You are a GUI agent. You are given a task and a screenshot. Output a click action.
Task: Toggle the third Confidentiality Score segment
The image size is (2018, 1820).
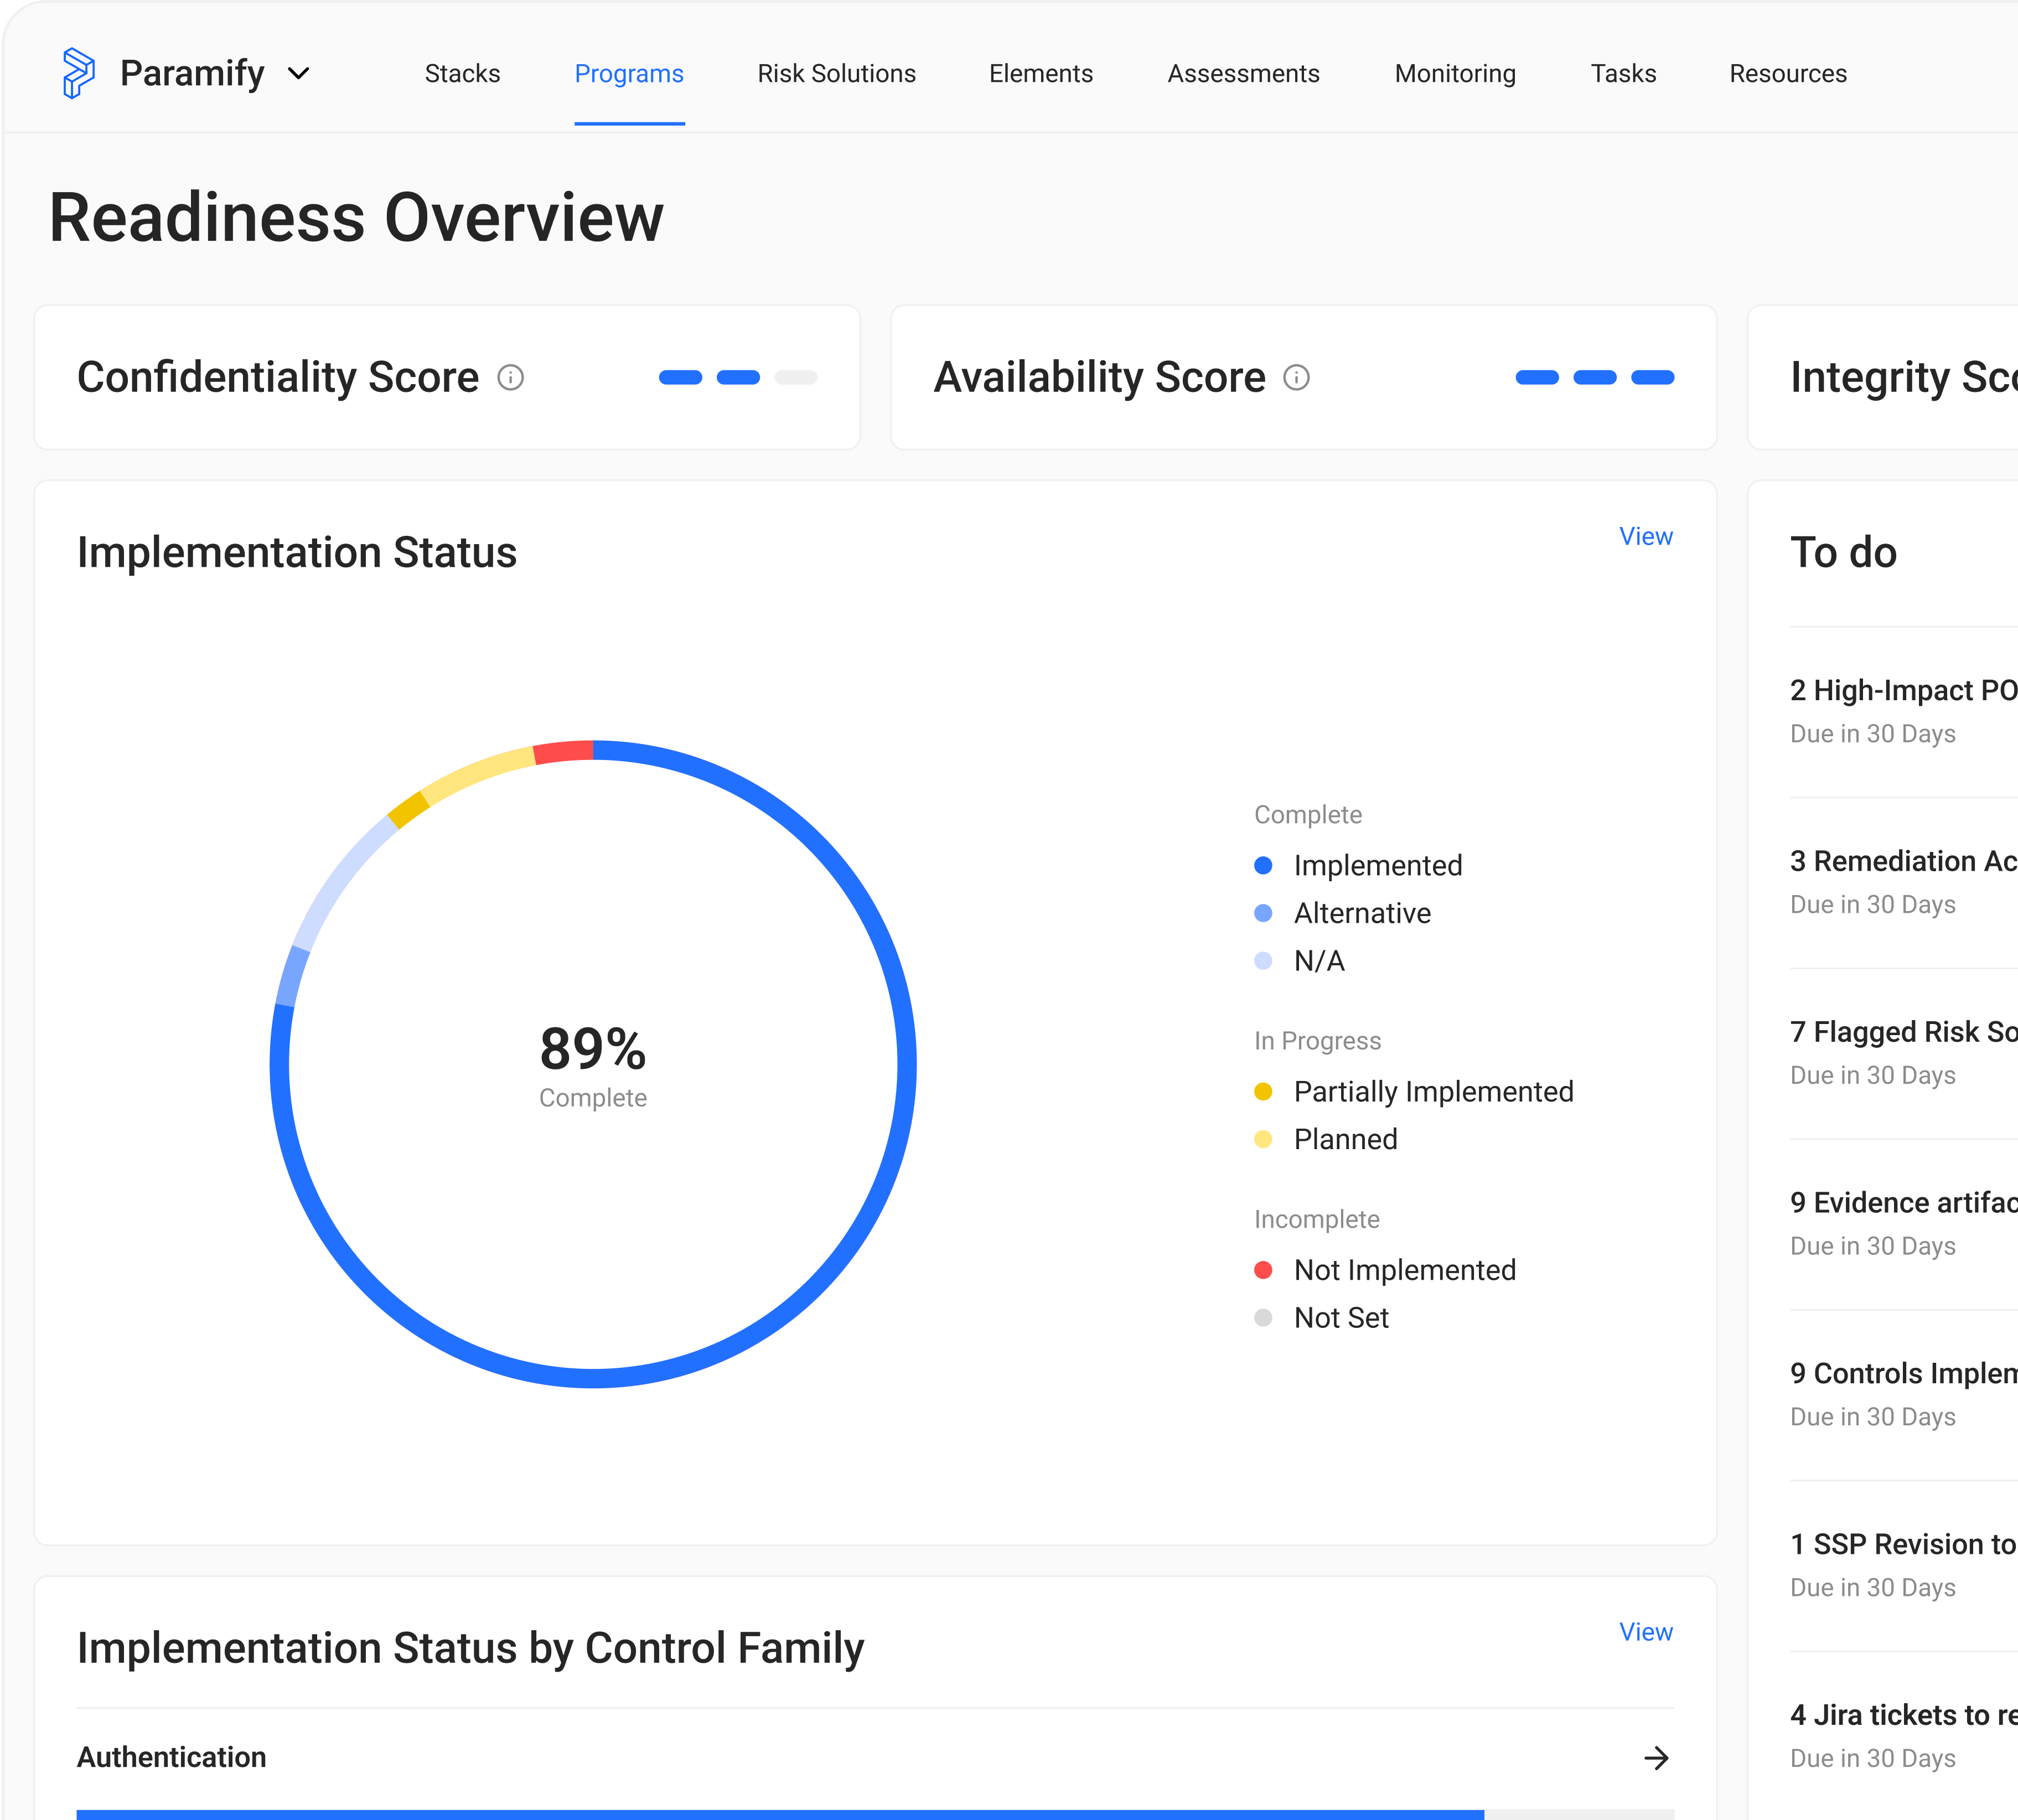coord(797,377)
